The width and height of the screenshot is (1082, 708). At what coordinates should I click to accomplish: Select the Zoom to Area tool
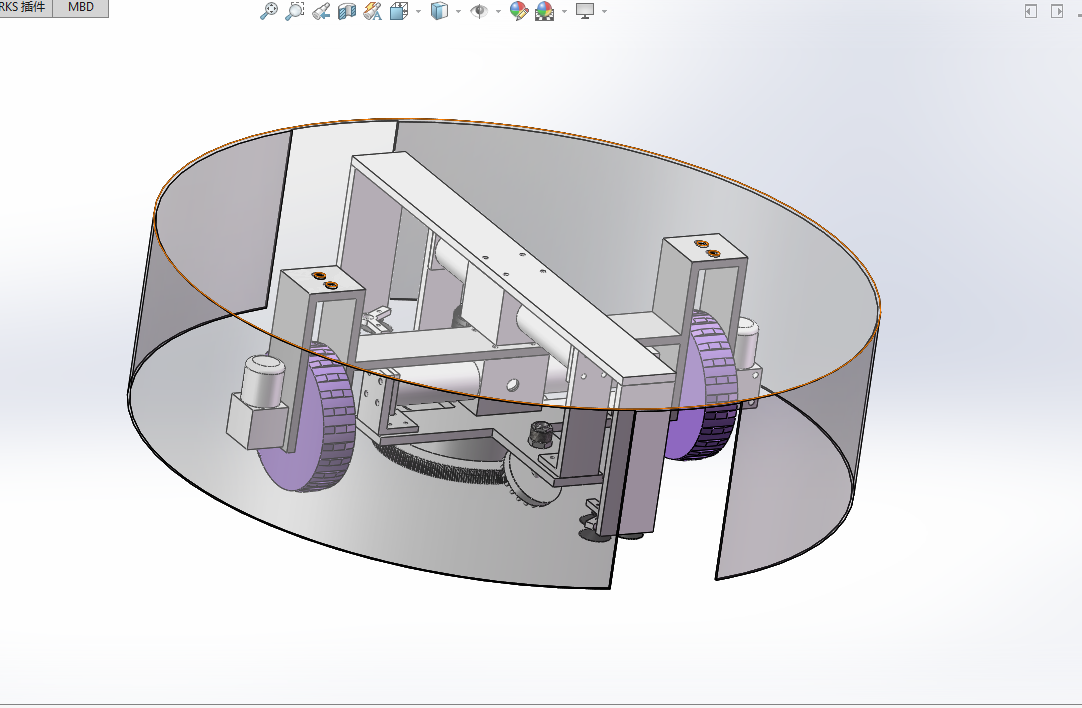[295, 11]
